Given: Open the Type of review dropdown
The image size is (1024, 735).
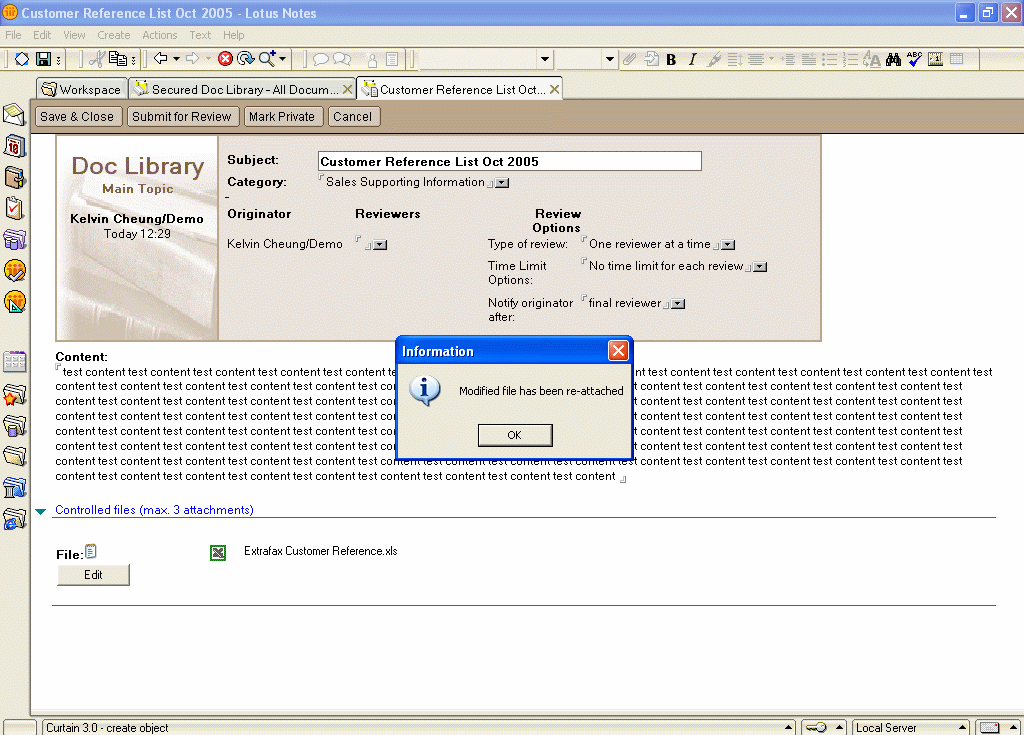Looking at the screenshot, I should click(729, 245).
